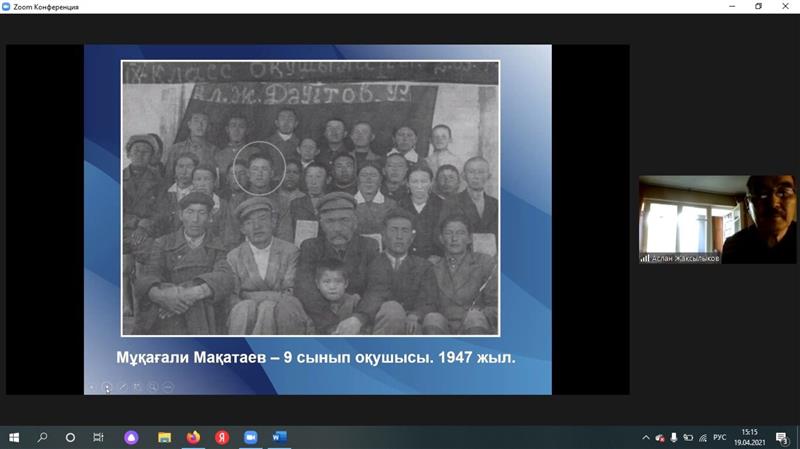Click the Cortana circle icon in taskbar
Viewport: 800px width, 449px height.
(70, 437)
